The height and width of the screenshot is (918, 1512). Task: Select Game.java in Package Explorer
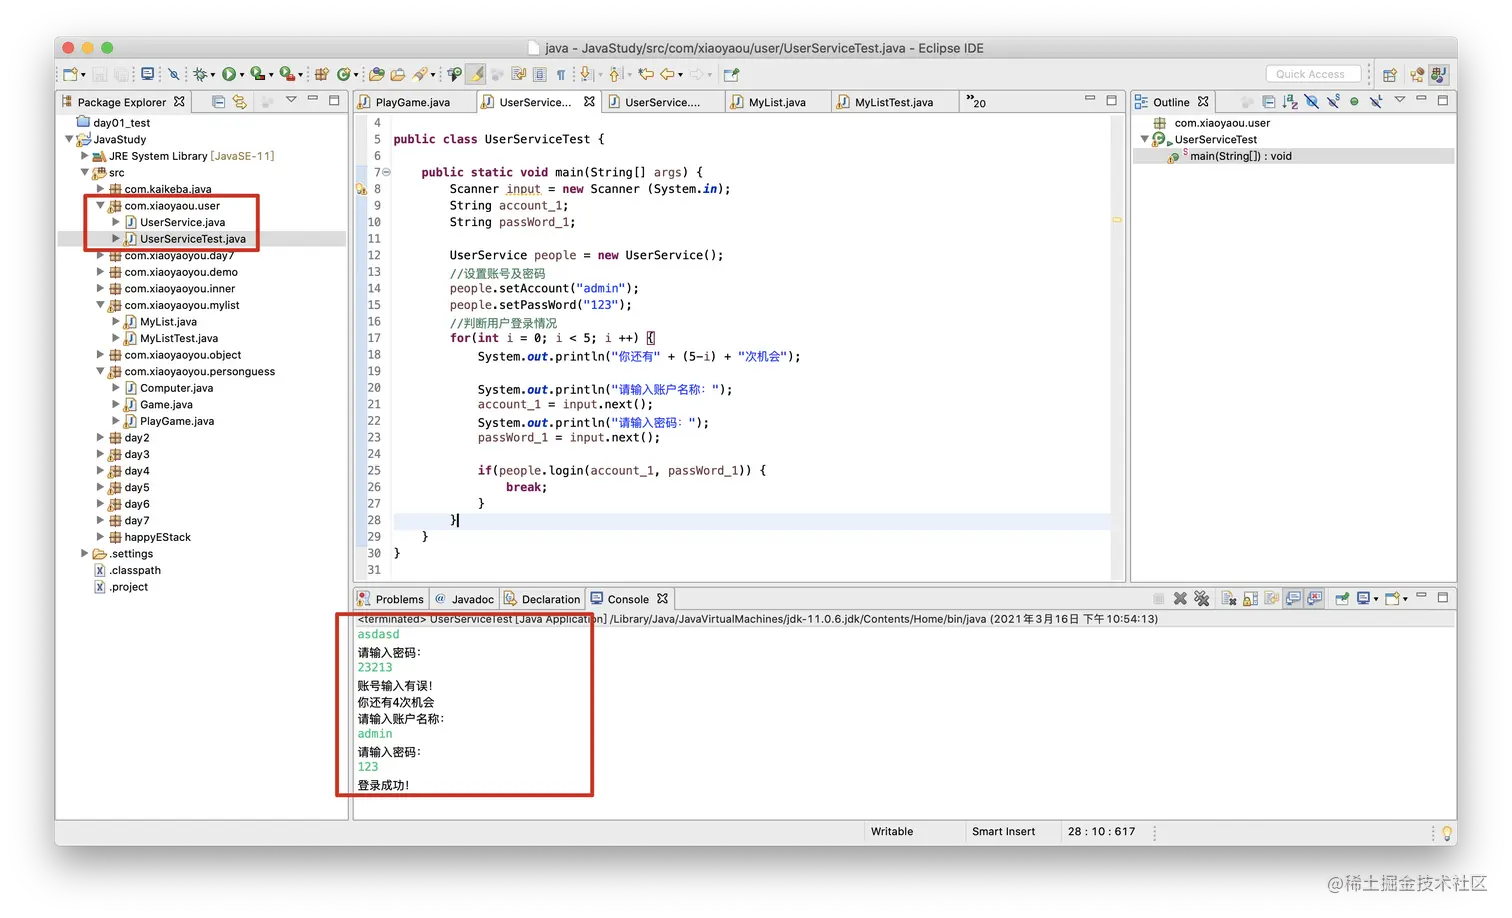pyautogui.click(x=166, y=405)
